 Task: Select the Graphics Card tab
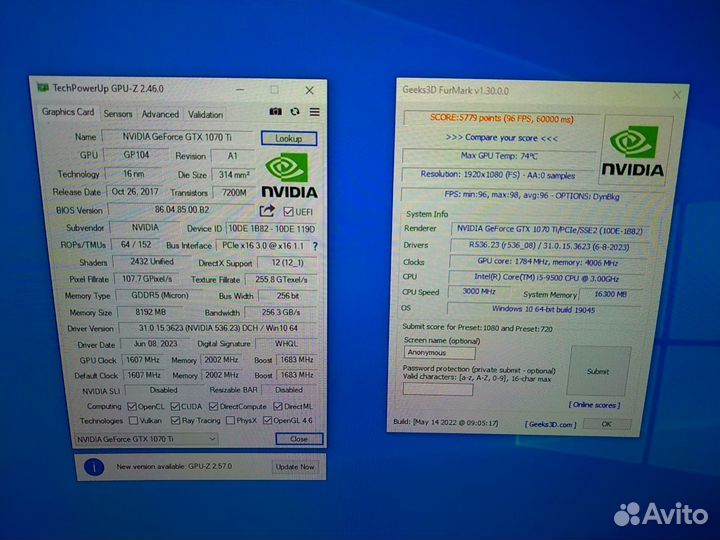68,112
